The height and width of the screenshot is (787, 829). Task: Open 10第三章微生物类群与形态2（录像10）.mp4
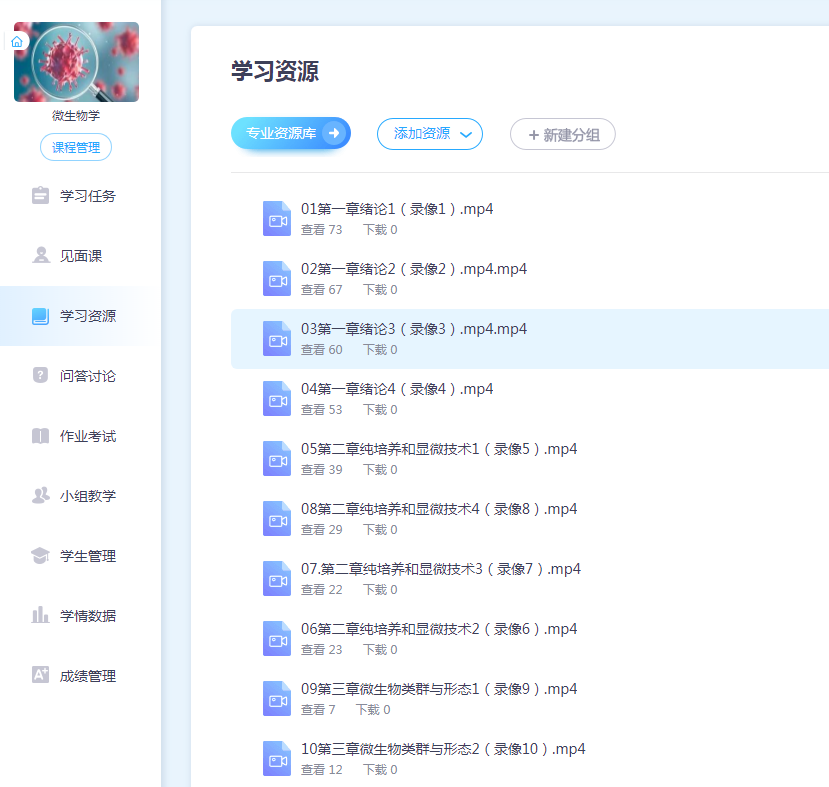[x=443, y=749]
